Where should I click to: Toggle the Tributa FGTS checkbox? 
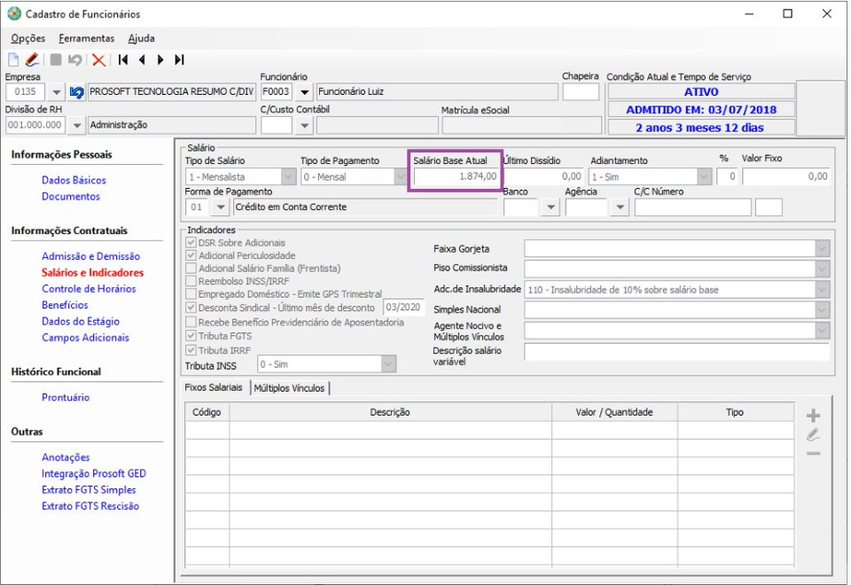coord(192,337)
